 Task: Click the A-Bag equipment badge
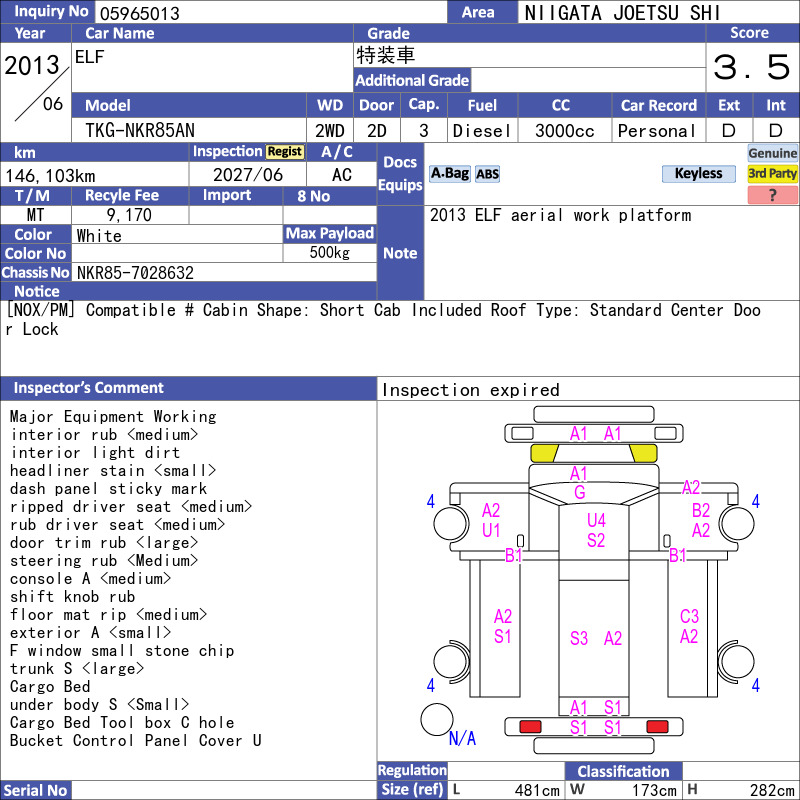(449, 174)
